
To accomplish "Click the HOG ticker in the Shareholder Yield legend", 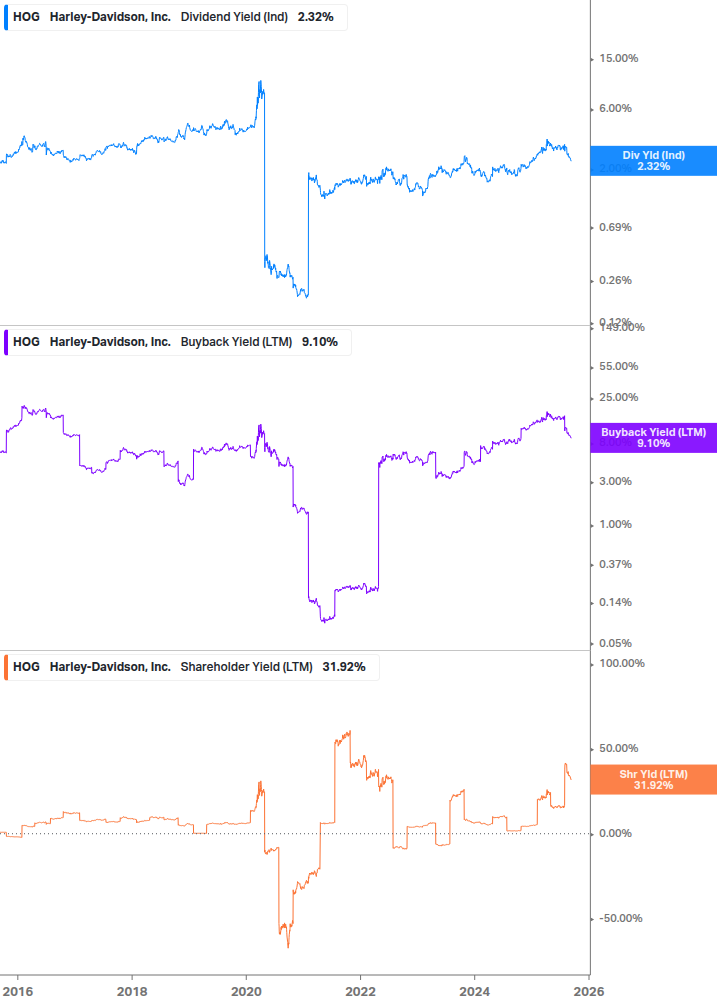I will click(x=26, y=667).
